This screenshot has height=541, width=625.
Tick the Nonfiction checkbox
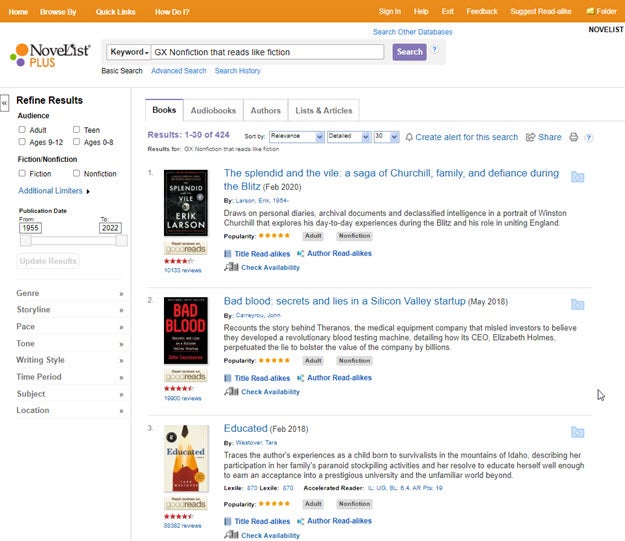pos(77,173)
